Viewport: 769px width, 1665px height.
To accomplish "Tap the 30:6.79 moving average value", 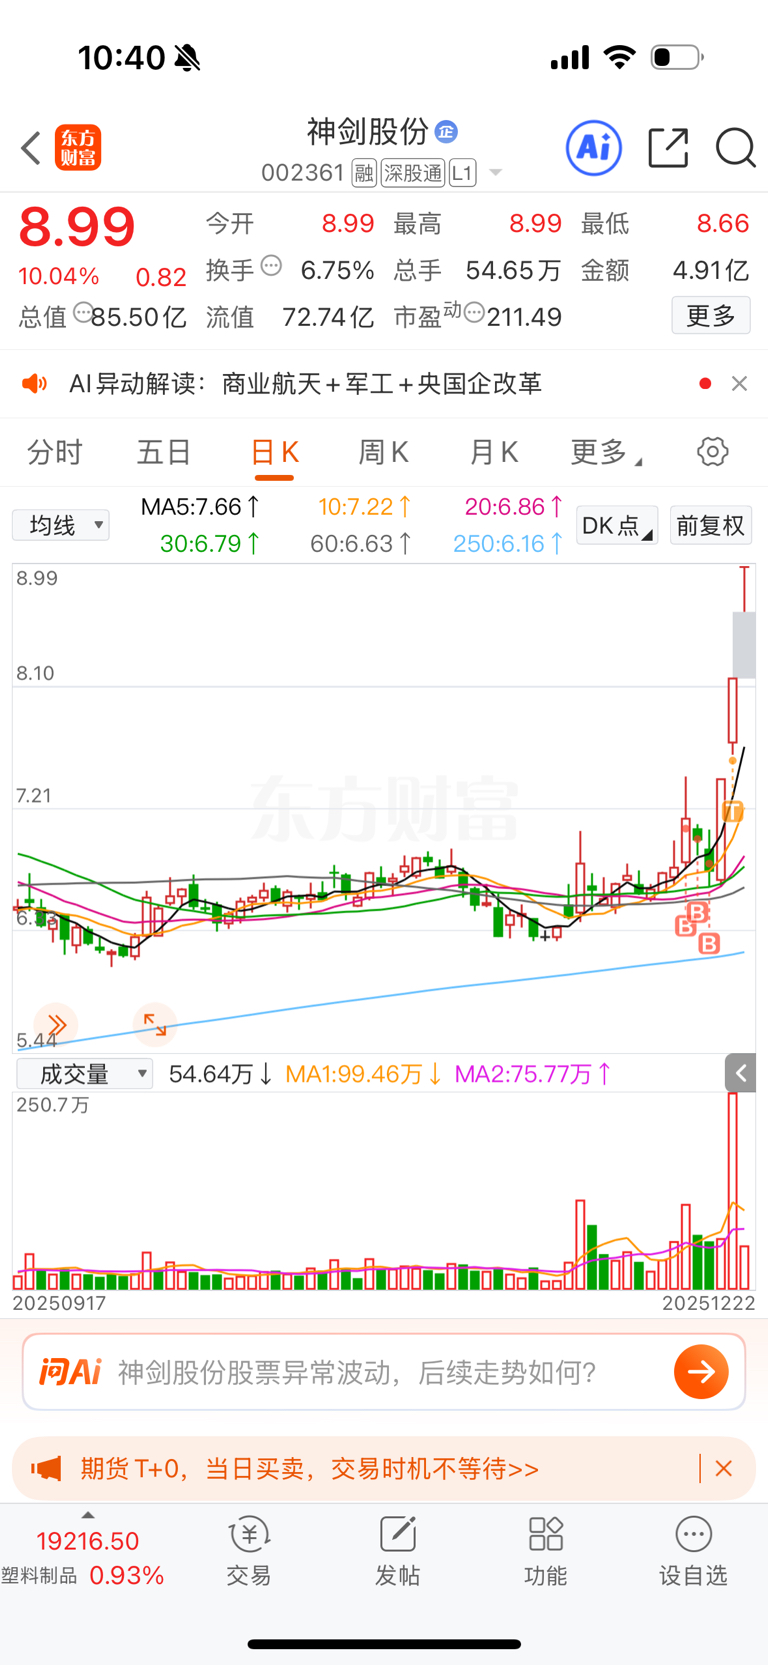I will pos(210,543).
